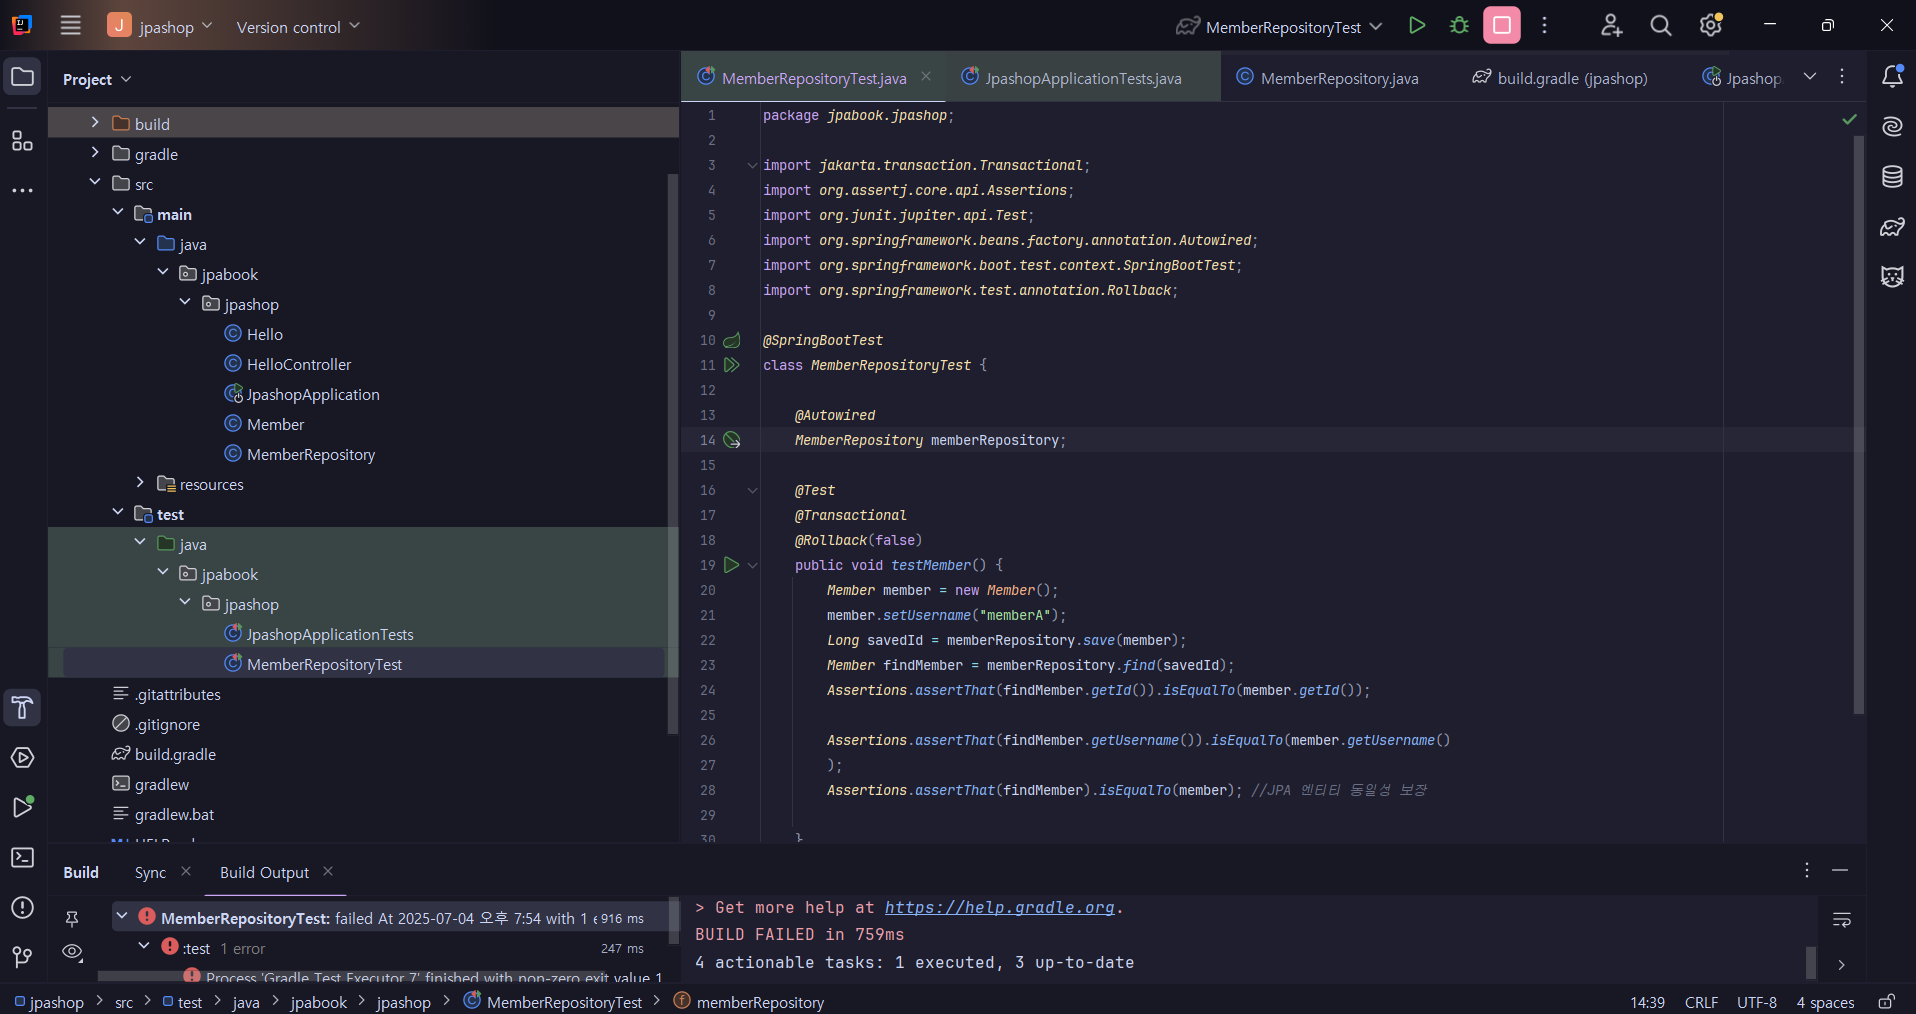Screen dimensions: 1916x1014
Task: Click the 14:39 caret position indicator
Action: coord(1647,1002)
